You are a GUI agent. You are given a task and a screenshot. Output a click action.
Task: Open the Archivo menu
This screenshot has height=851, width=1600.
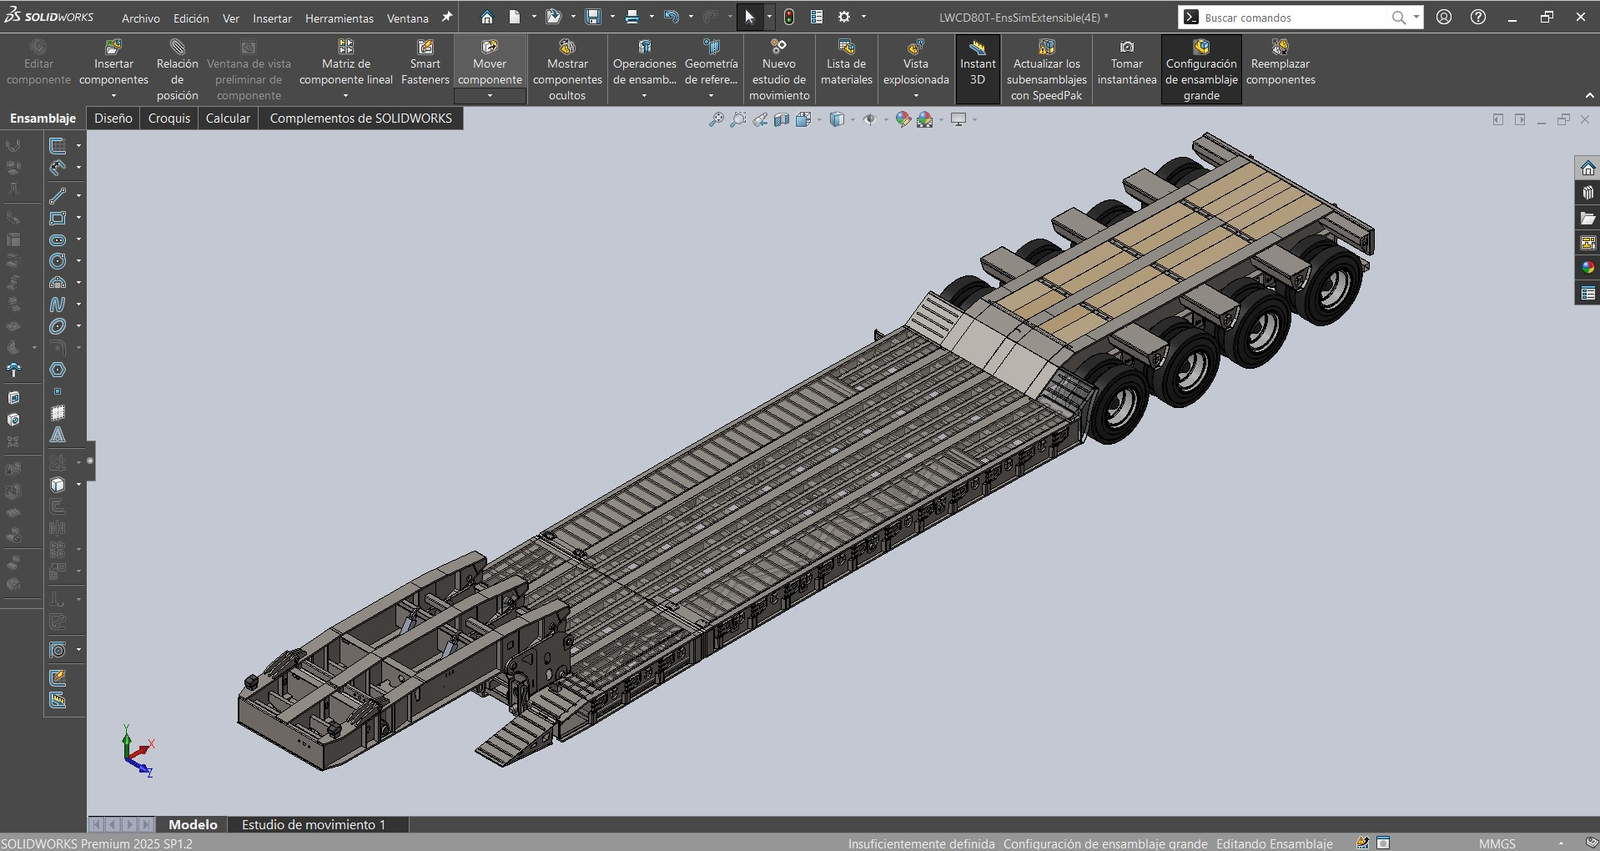[x=141, y=18]
